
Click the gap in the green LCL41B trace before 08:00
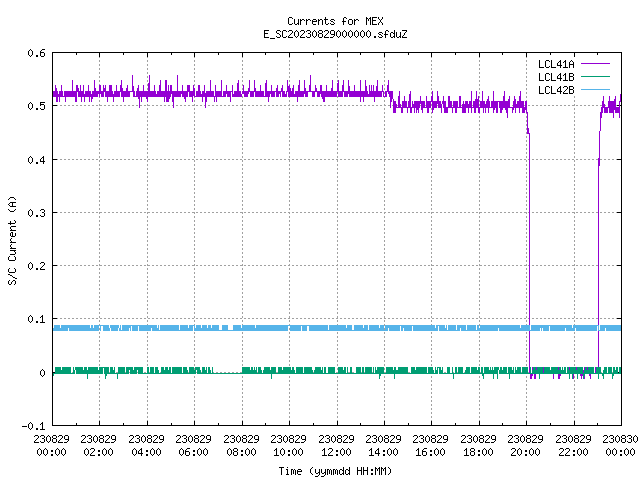(228, 371)
